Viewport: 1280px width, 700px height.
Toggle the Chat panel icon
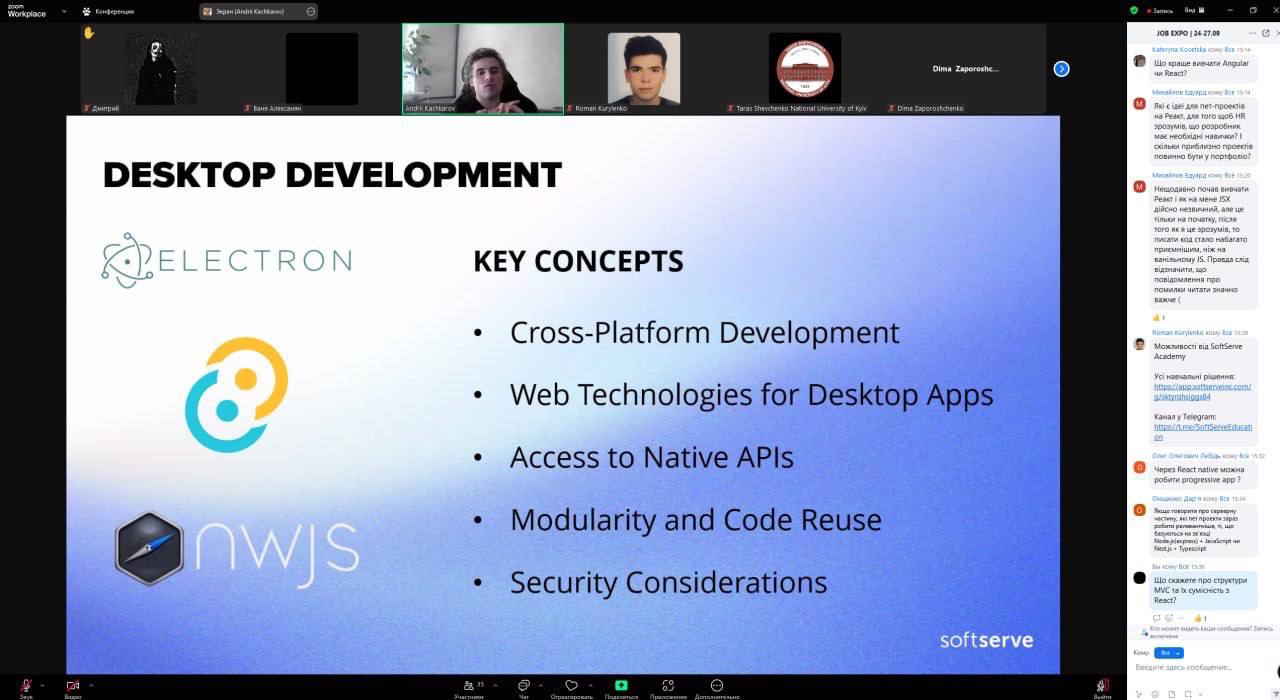point(523,688)
